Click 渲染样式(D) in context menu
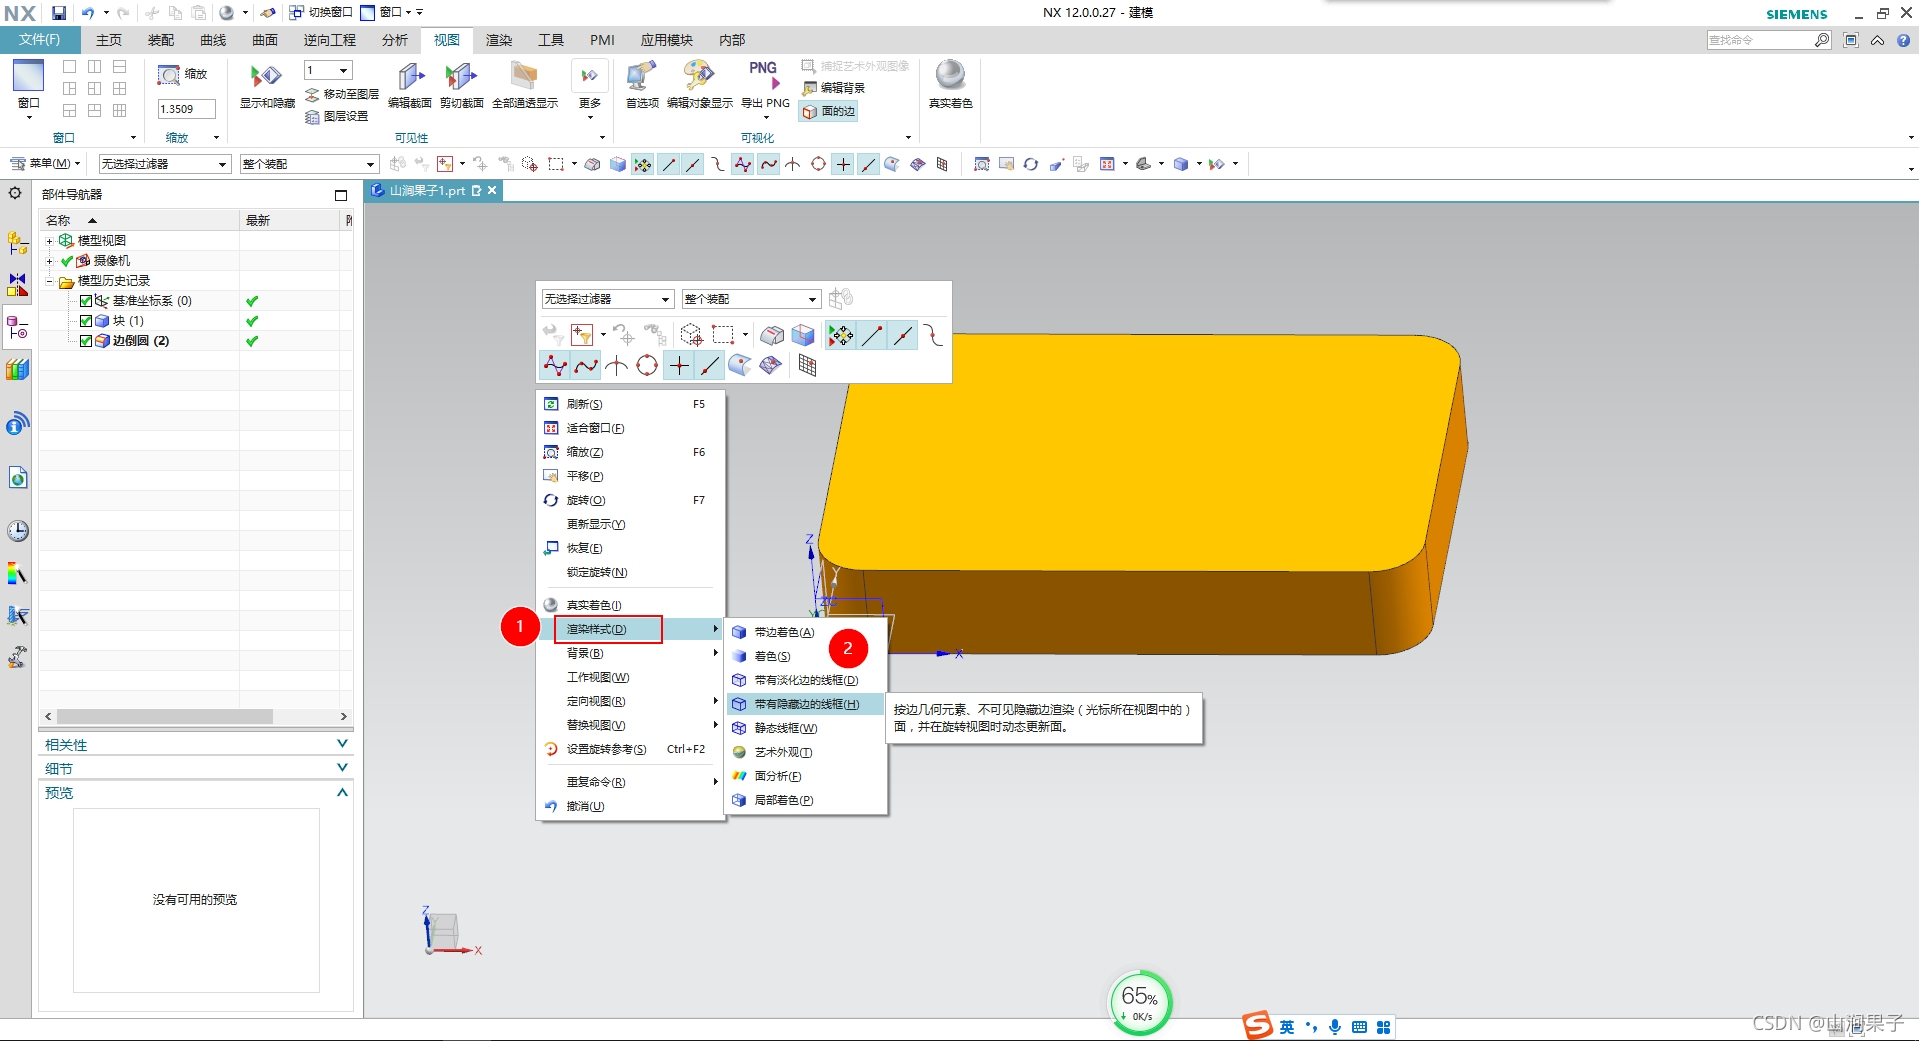The width and height of the screenshot is (1919, 1041). [x=630, y=629]
